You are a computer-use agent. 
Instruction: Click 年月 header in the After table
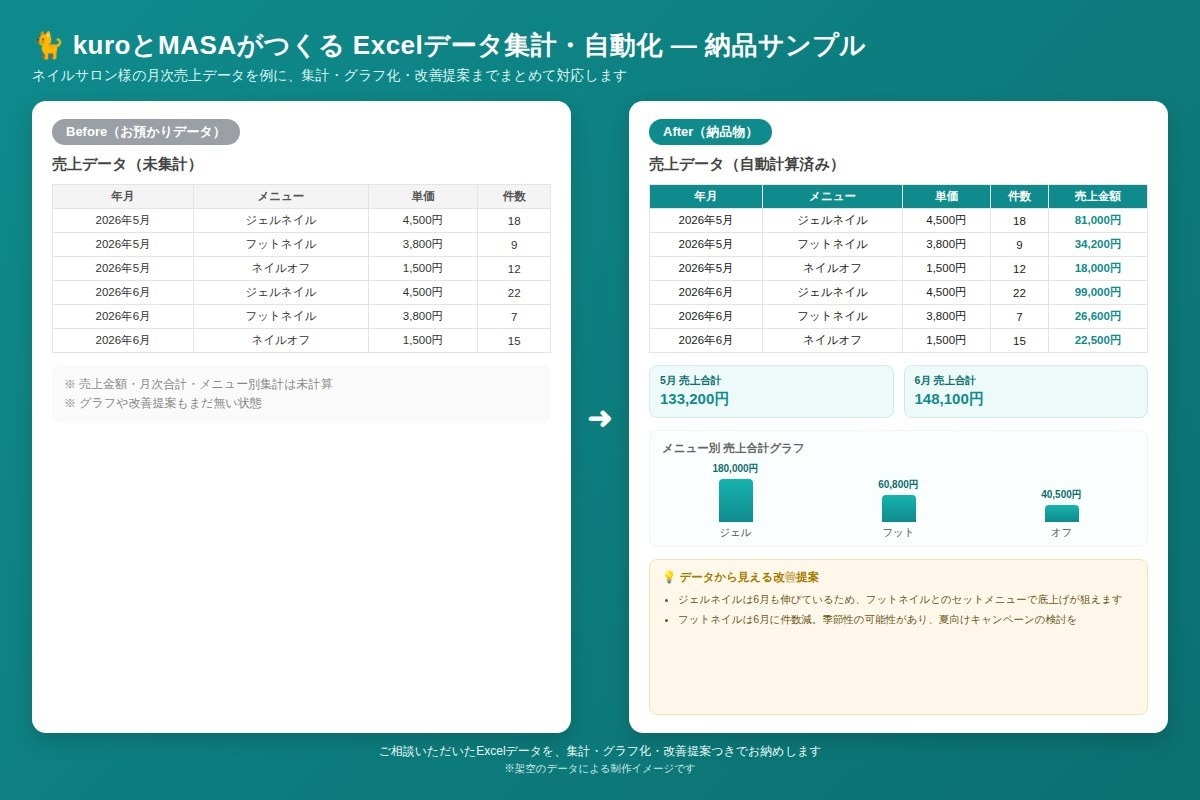706,196
